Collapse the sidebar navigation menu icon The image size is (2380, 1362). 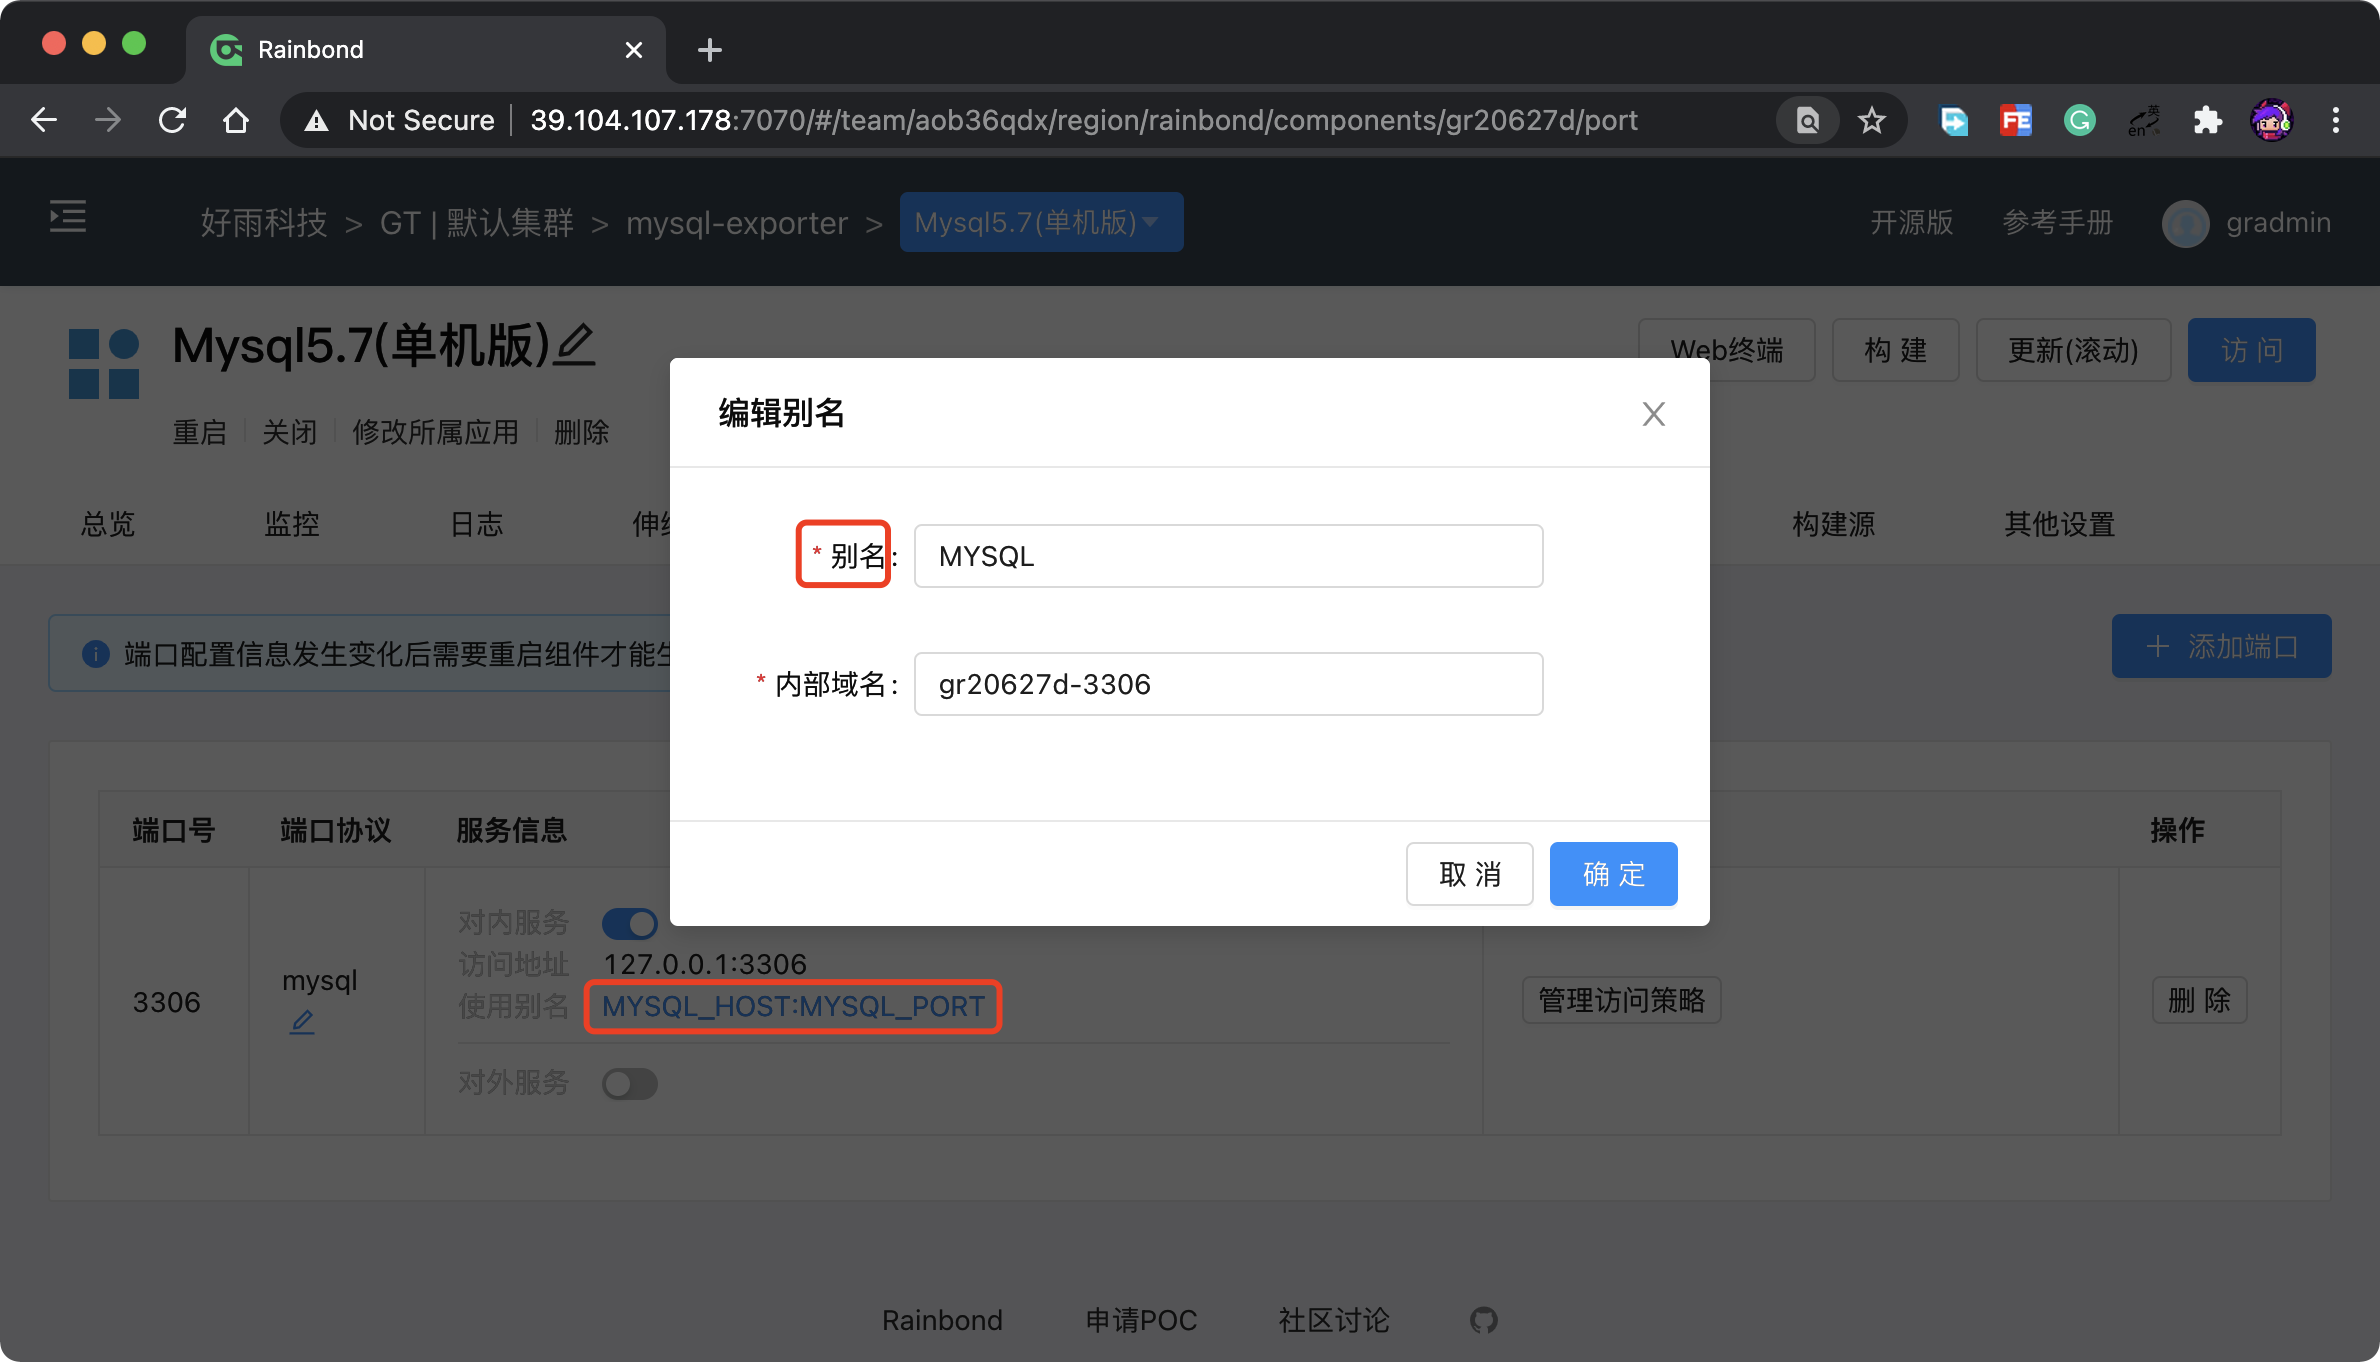(66, 216)
